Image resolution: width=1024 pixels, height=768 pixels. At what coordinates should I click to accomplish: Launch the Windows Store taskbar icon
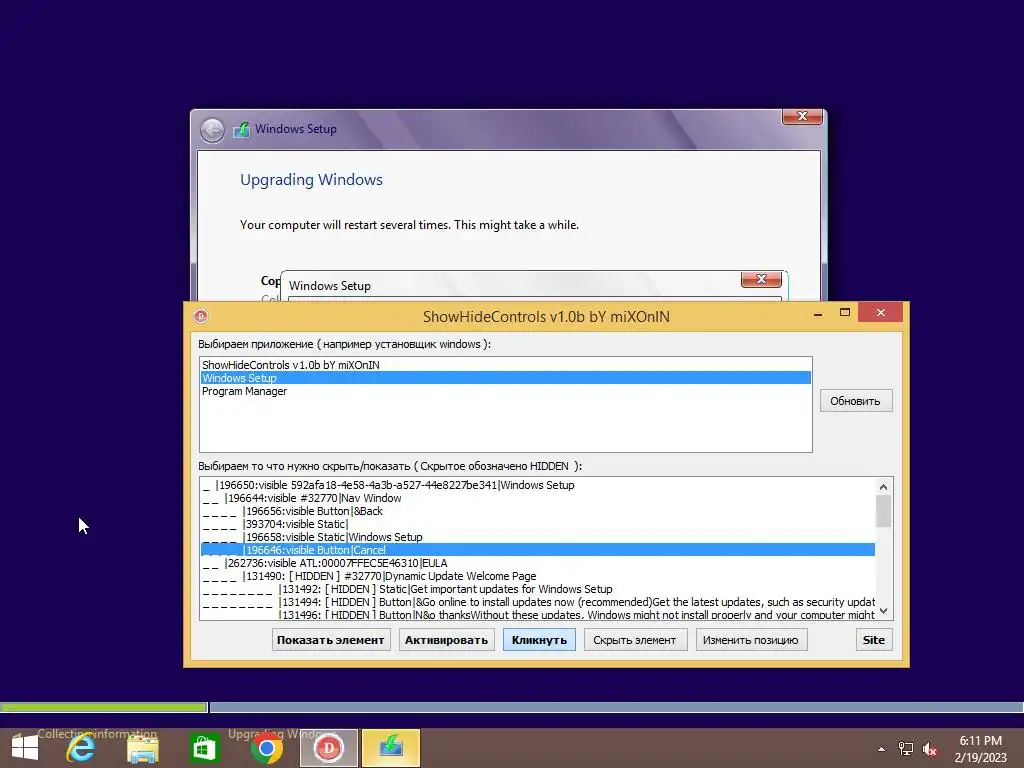click(x=204, y=748)
